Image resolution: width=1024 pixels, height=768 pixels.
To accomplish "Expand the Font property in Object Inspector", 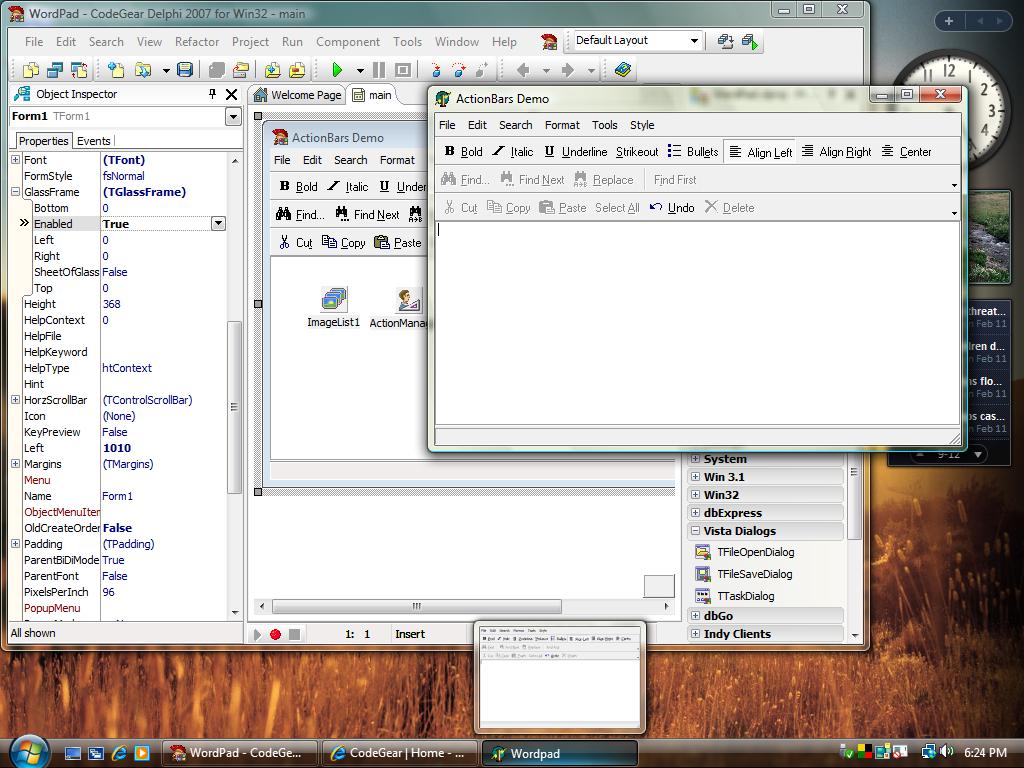I will (16, 159).
